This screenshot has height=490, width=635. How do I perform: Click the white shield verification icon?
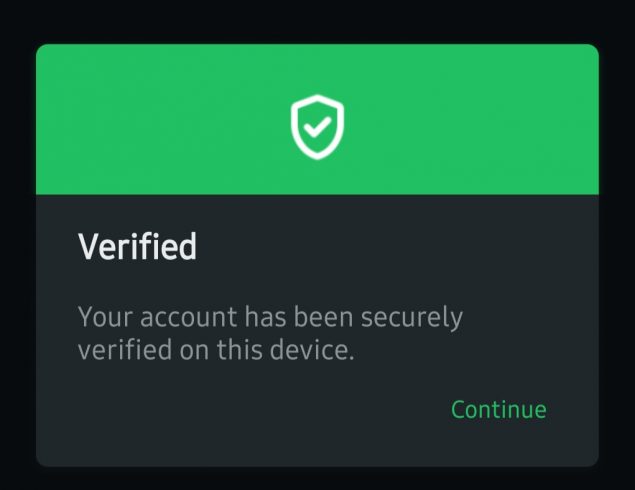pos(317,127)
